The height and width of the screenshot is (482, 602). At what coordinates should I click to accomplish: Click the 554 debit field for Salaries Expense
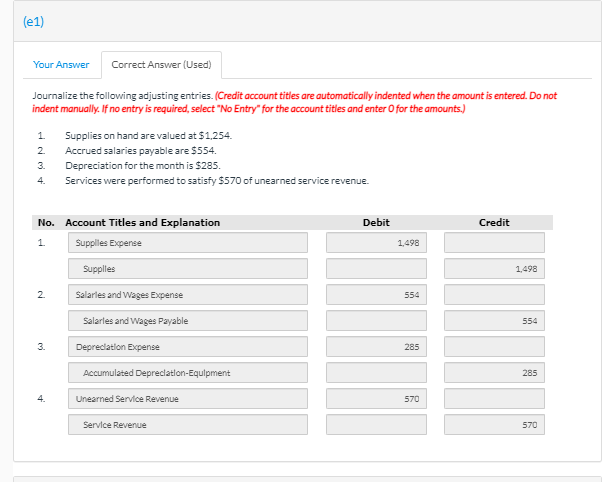[x=376, y=295]
